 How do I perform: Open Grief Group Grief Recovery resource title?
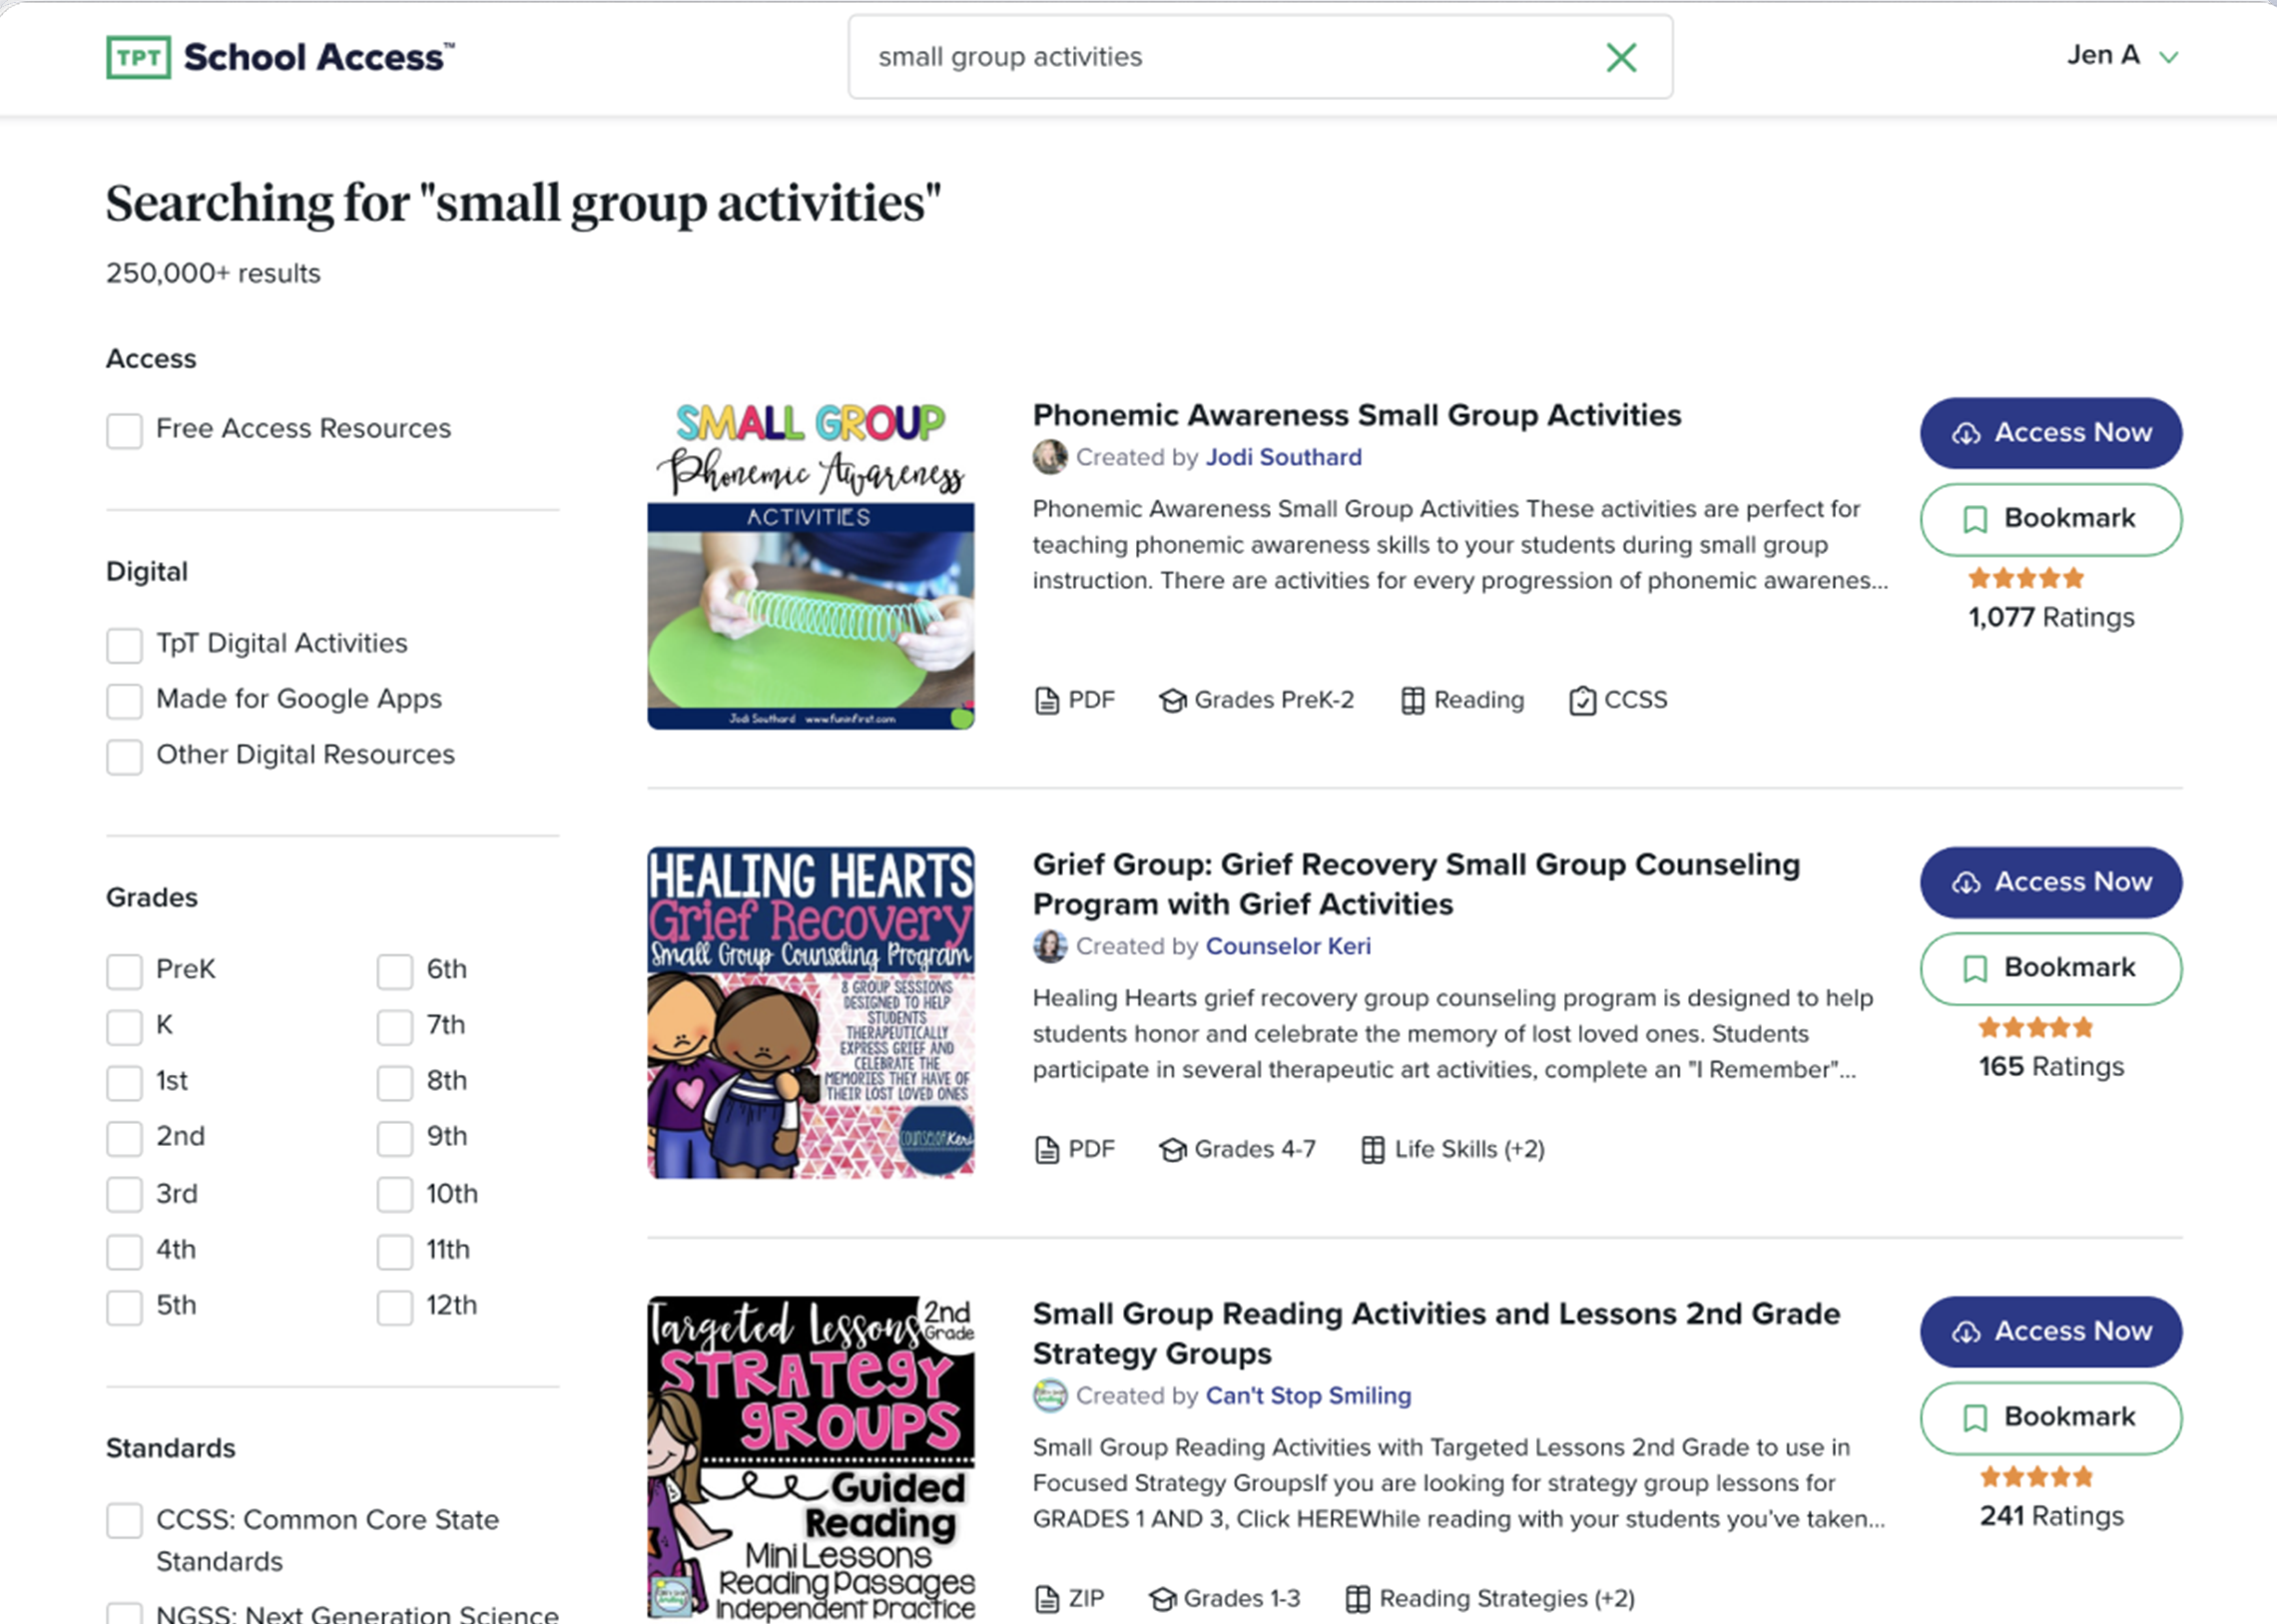[1416, 884]
